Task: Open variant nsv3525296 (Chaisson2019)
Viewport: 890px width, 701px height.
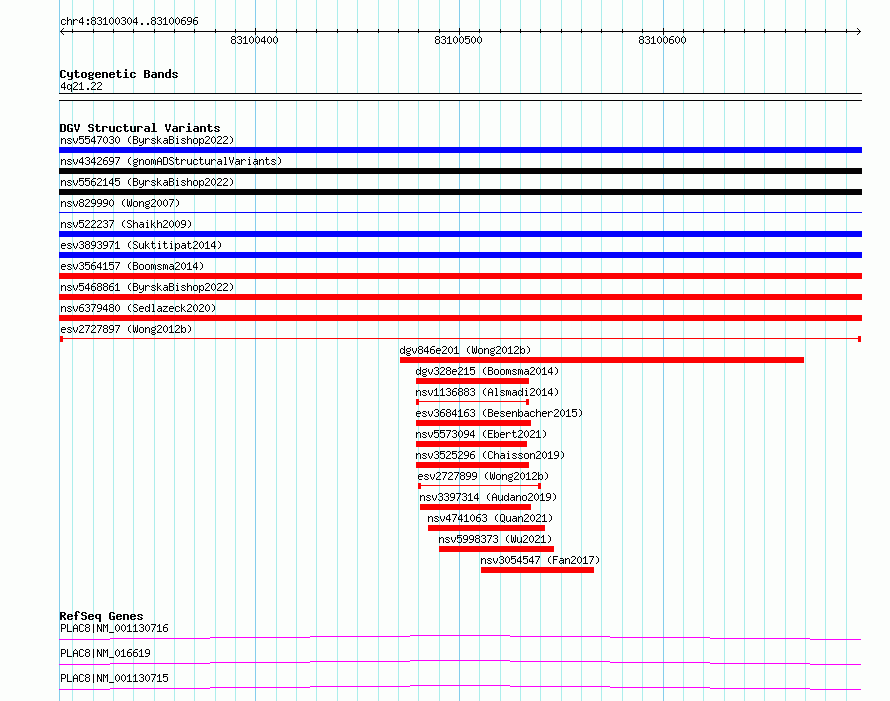Action: click(490, 455)
